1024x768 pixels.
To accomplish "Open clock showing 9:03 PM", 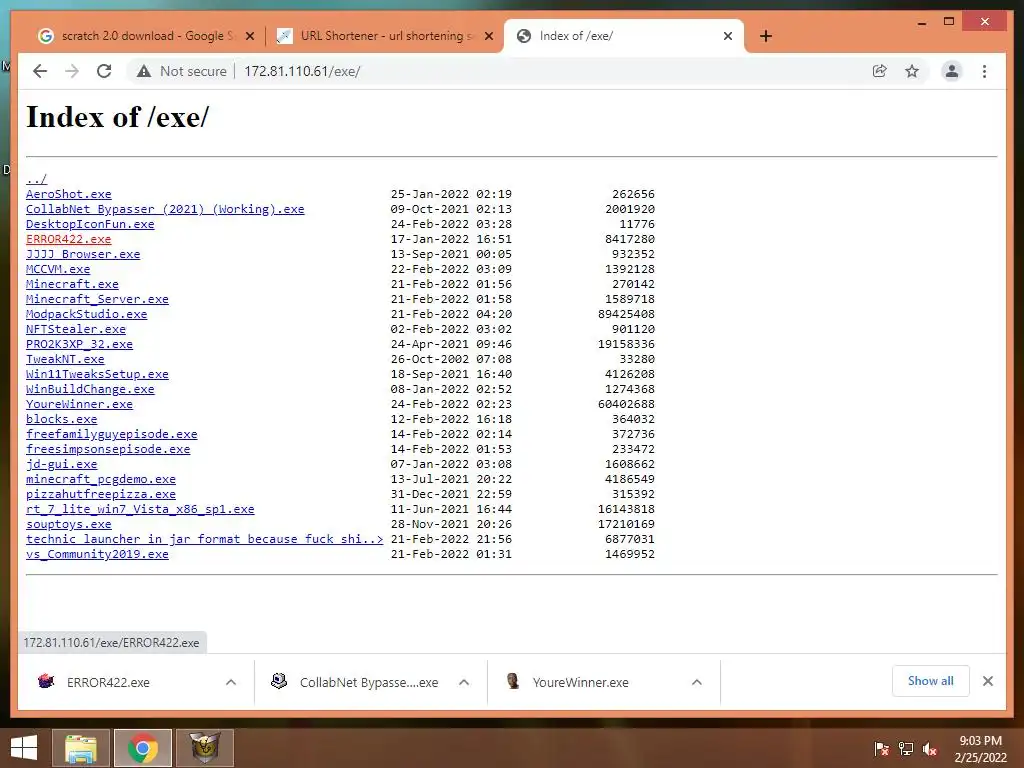I will [x=980, y=749].
